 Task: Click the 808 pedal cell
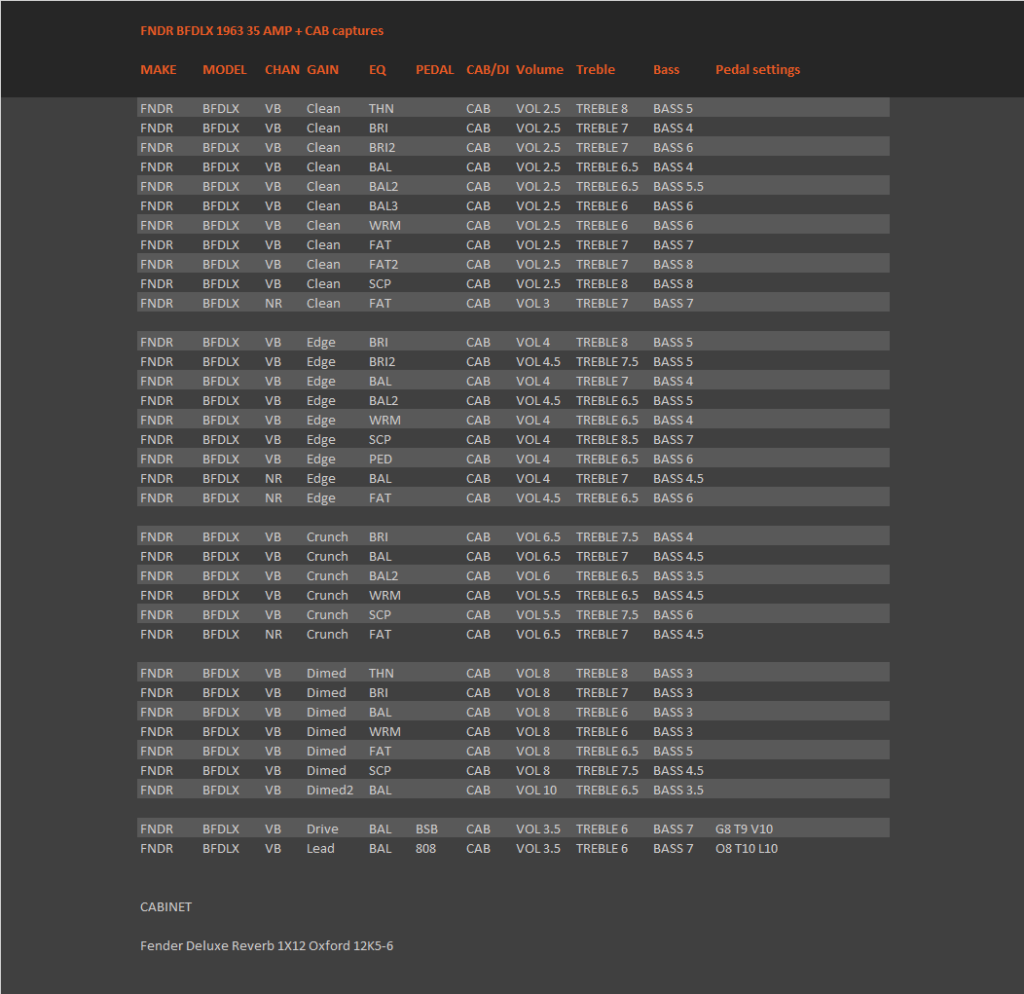pos(425,848)
